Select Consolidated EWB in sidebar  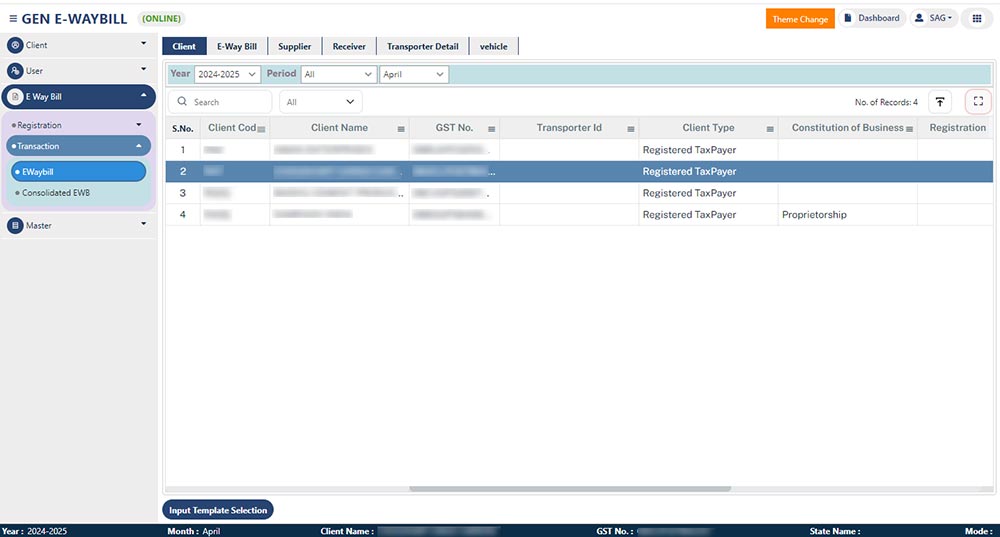pos(56,193)
